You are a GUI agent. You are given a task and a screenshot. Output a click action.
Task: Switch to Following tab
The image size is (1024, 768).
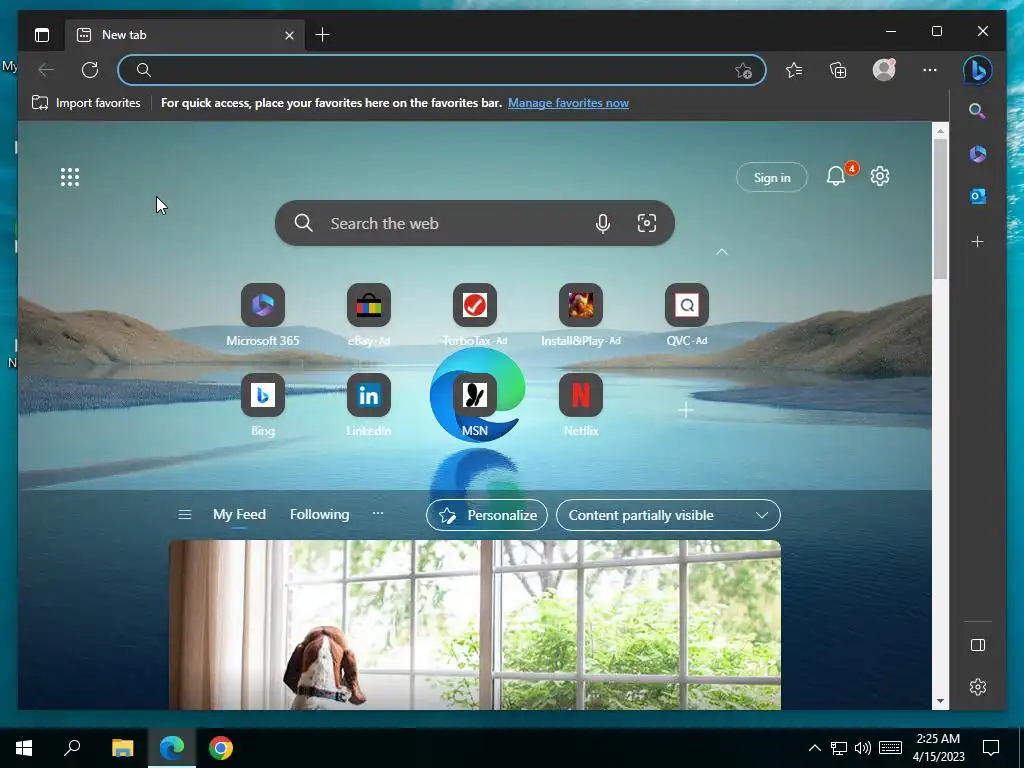click(319, 515)
